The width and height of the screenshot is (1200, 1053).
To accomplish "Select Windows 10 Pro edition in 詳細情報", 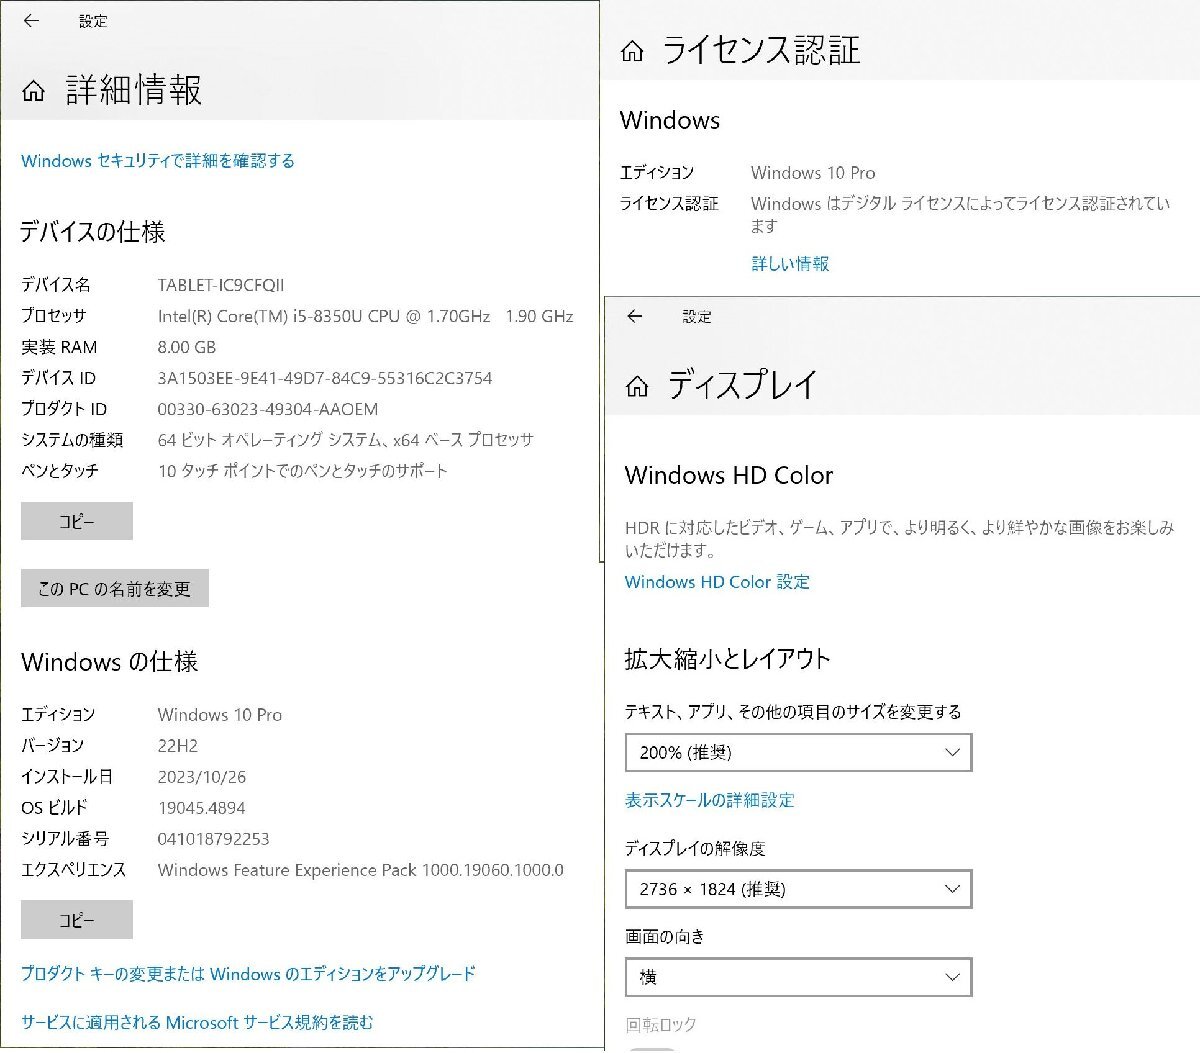I will tap(220, 715).
